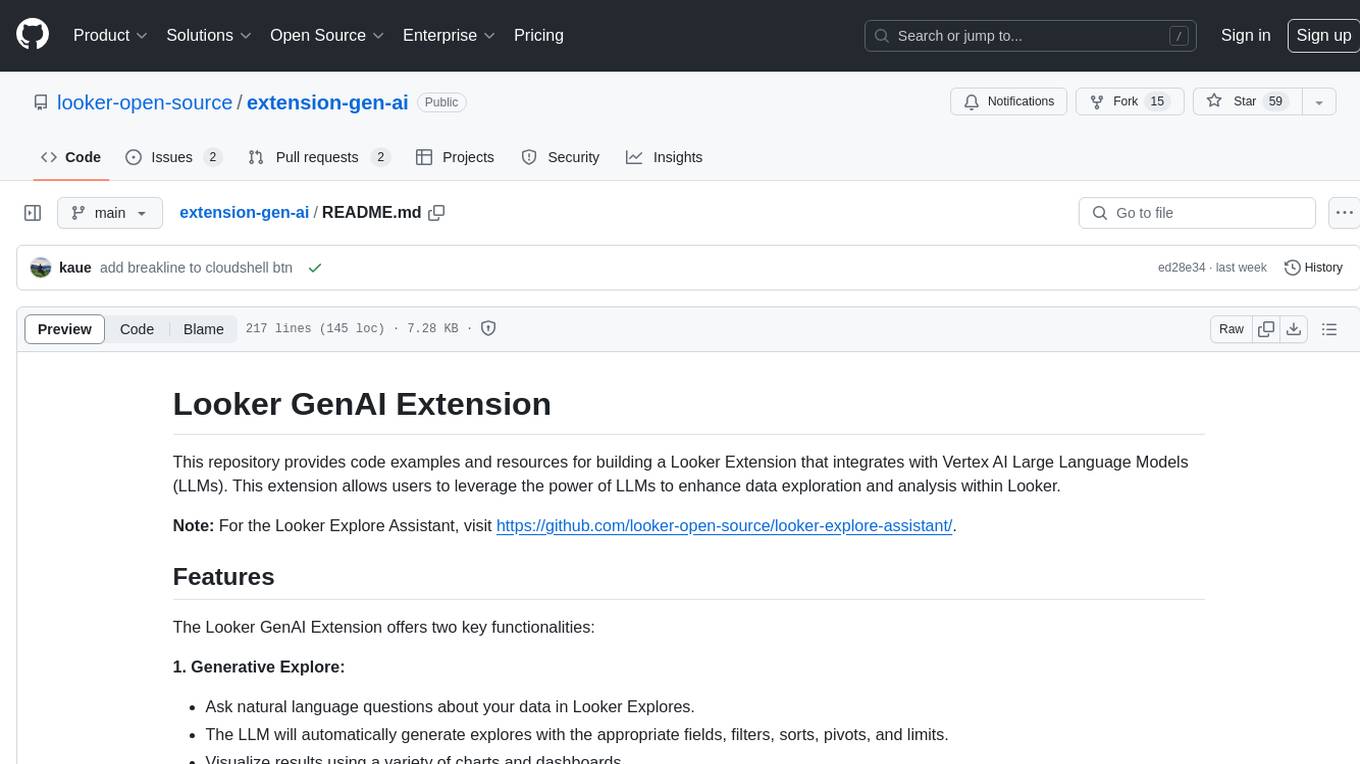1360x764 pixels.
Task: Click the Sign up button
Action: point(1323,35)
